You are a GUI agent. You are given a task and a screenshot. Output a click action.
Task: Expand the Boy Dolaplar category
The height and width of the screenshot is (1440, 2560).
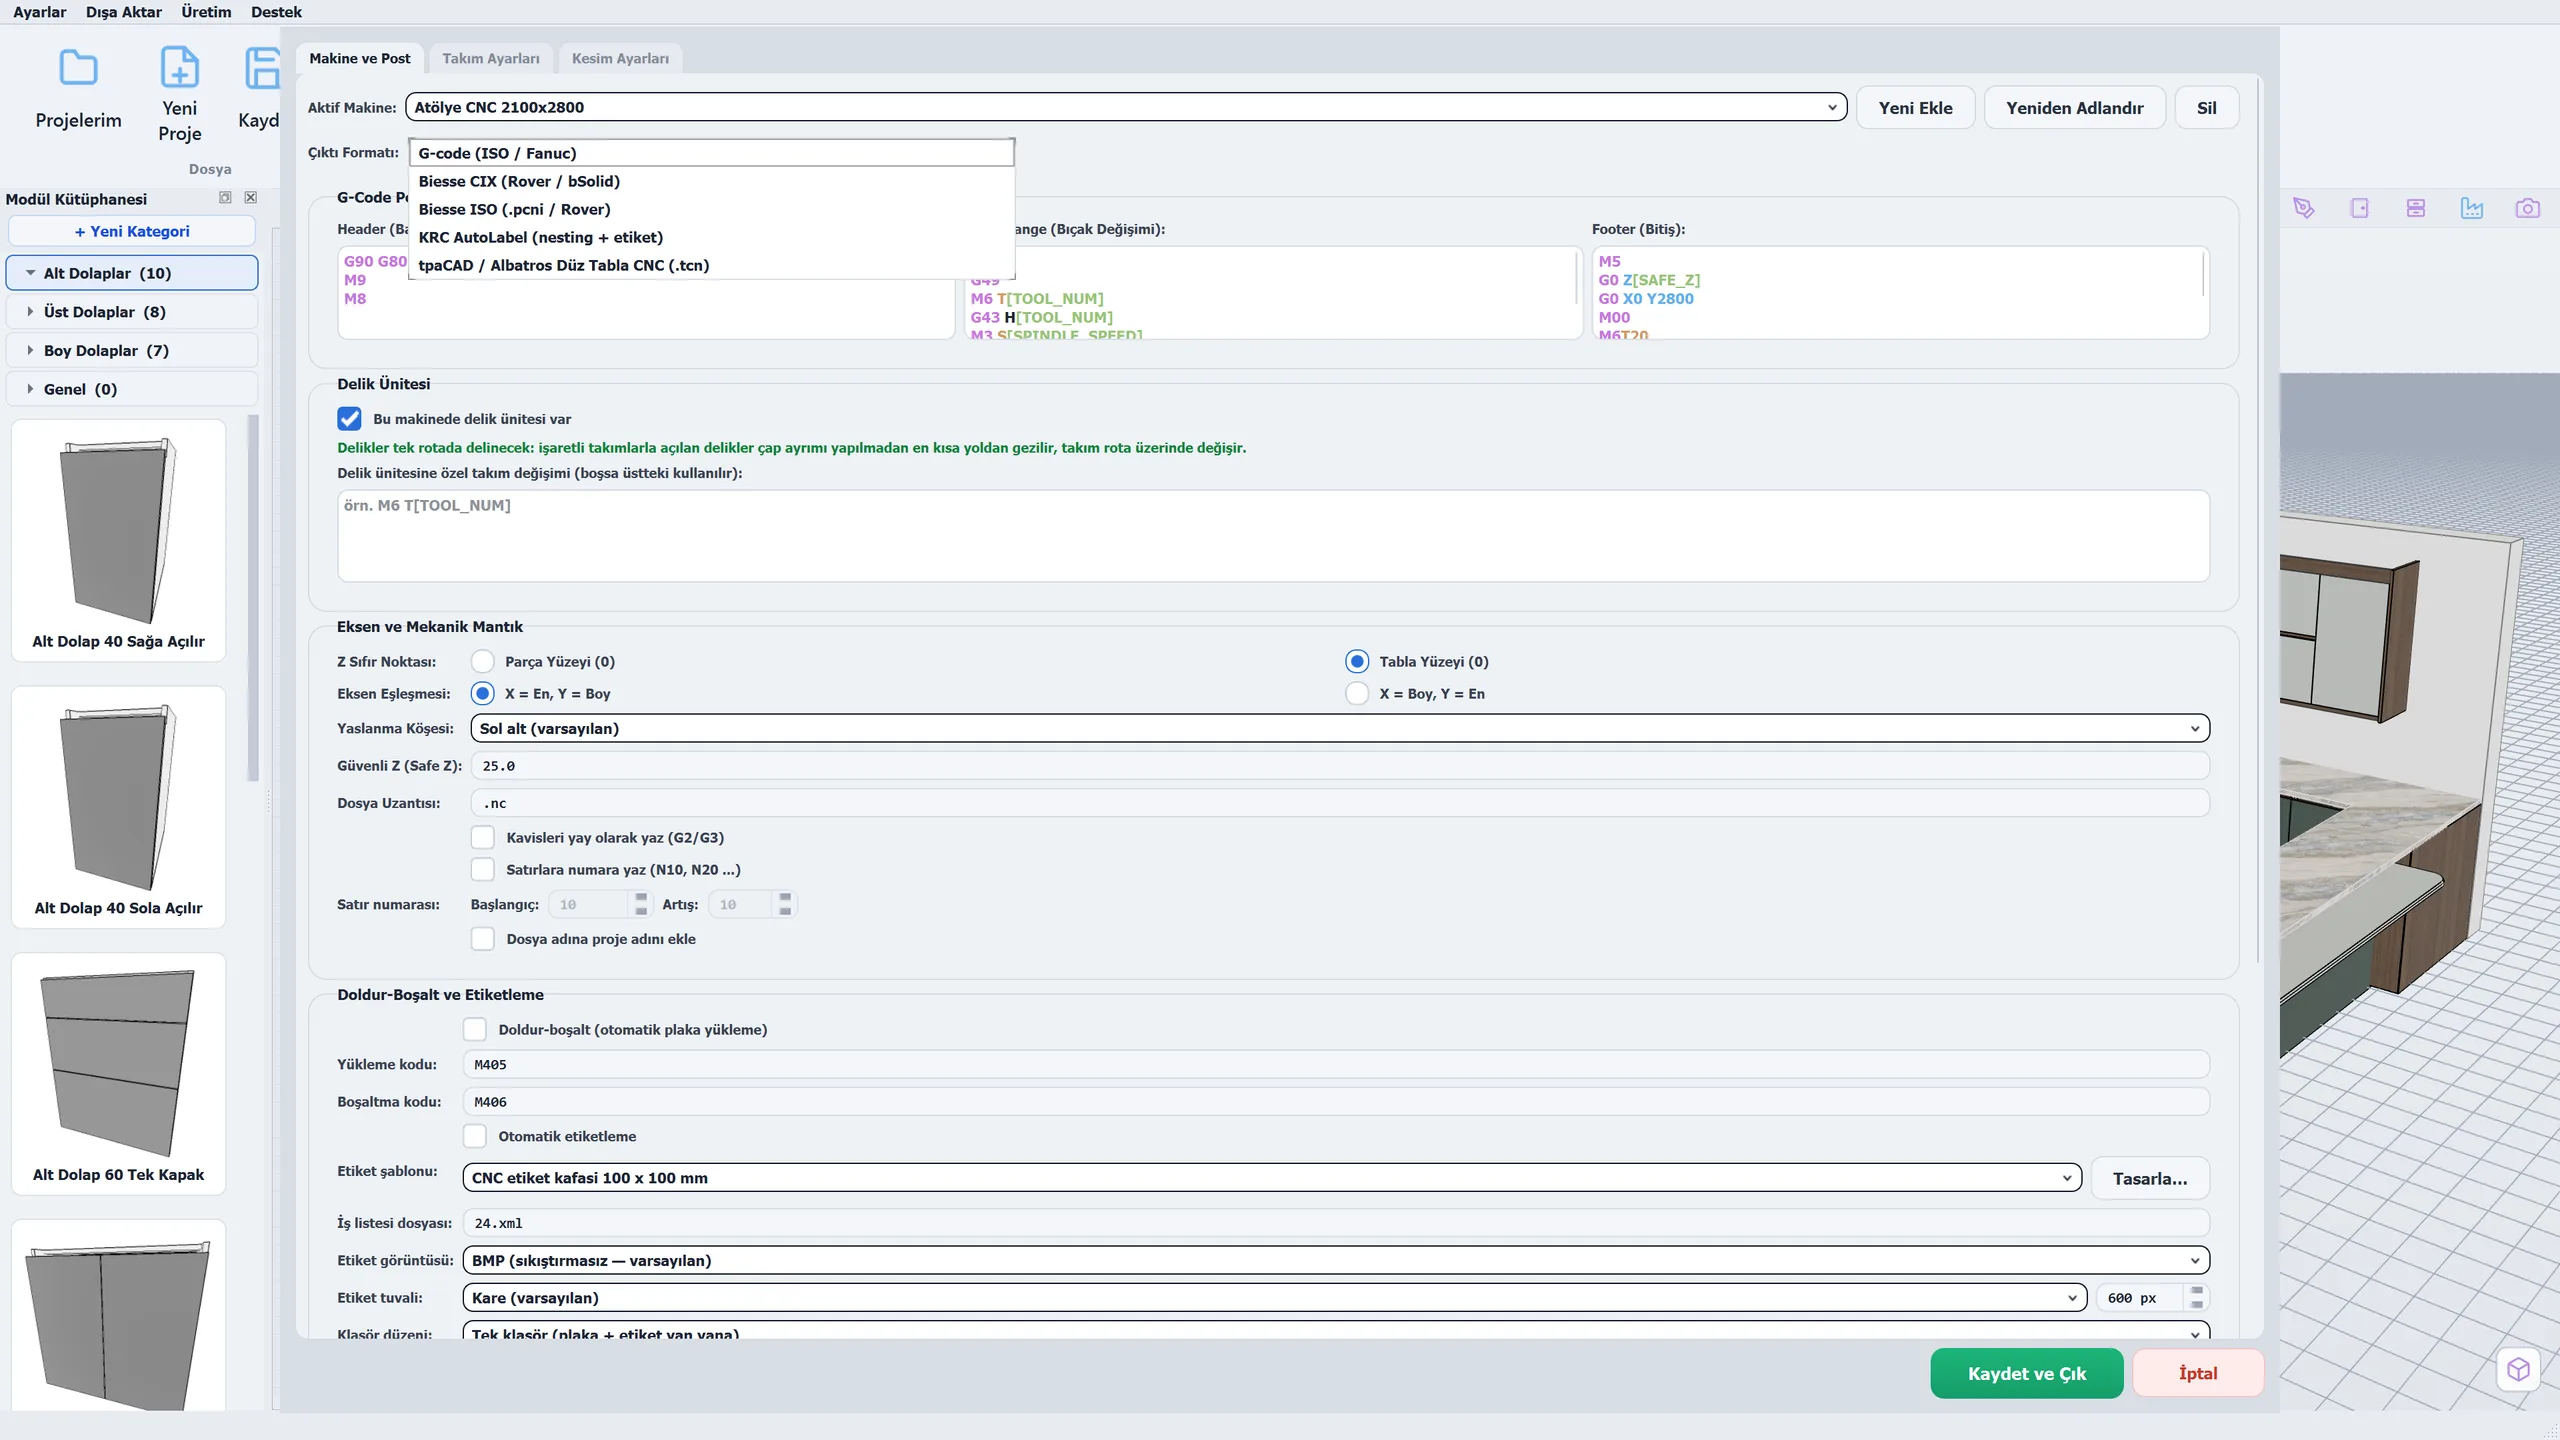point(132,350)
